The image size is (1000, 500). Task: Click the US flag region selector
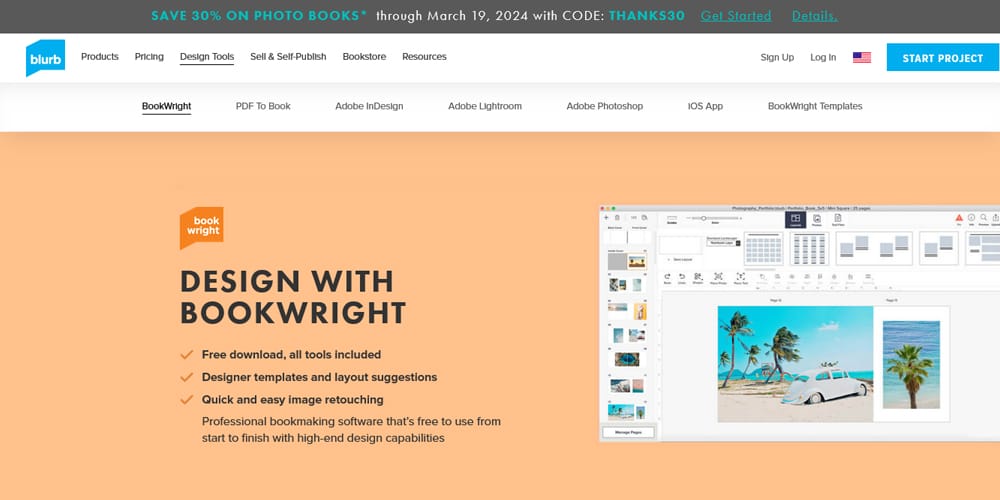861,58
